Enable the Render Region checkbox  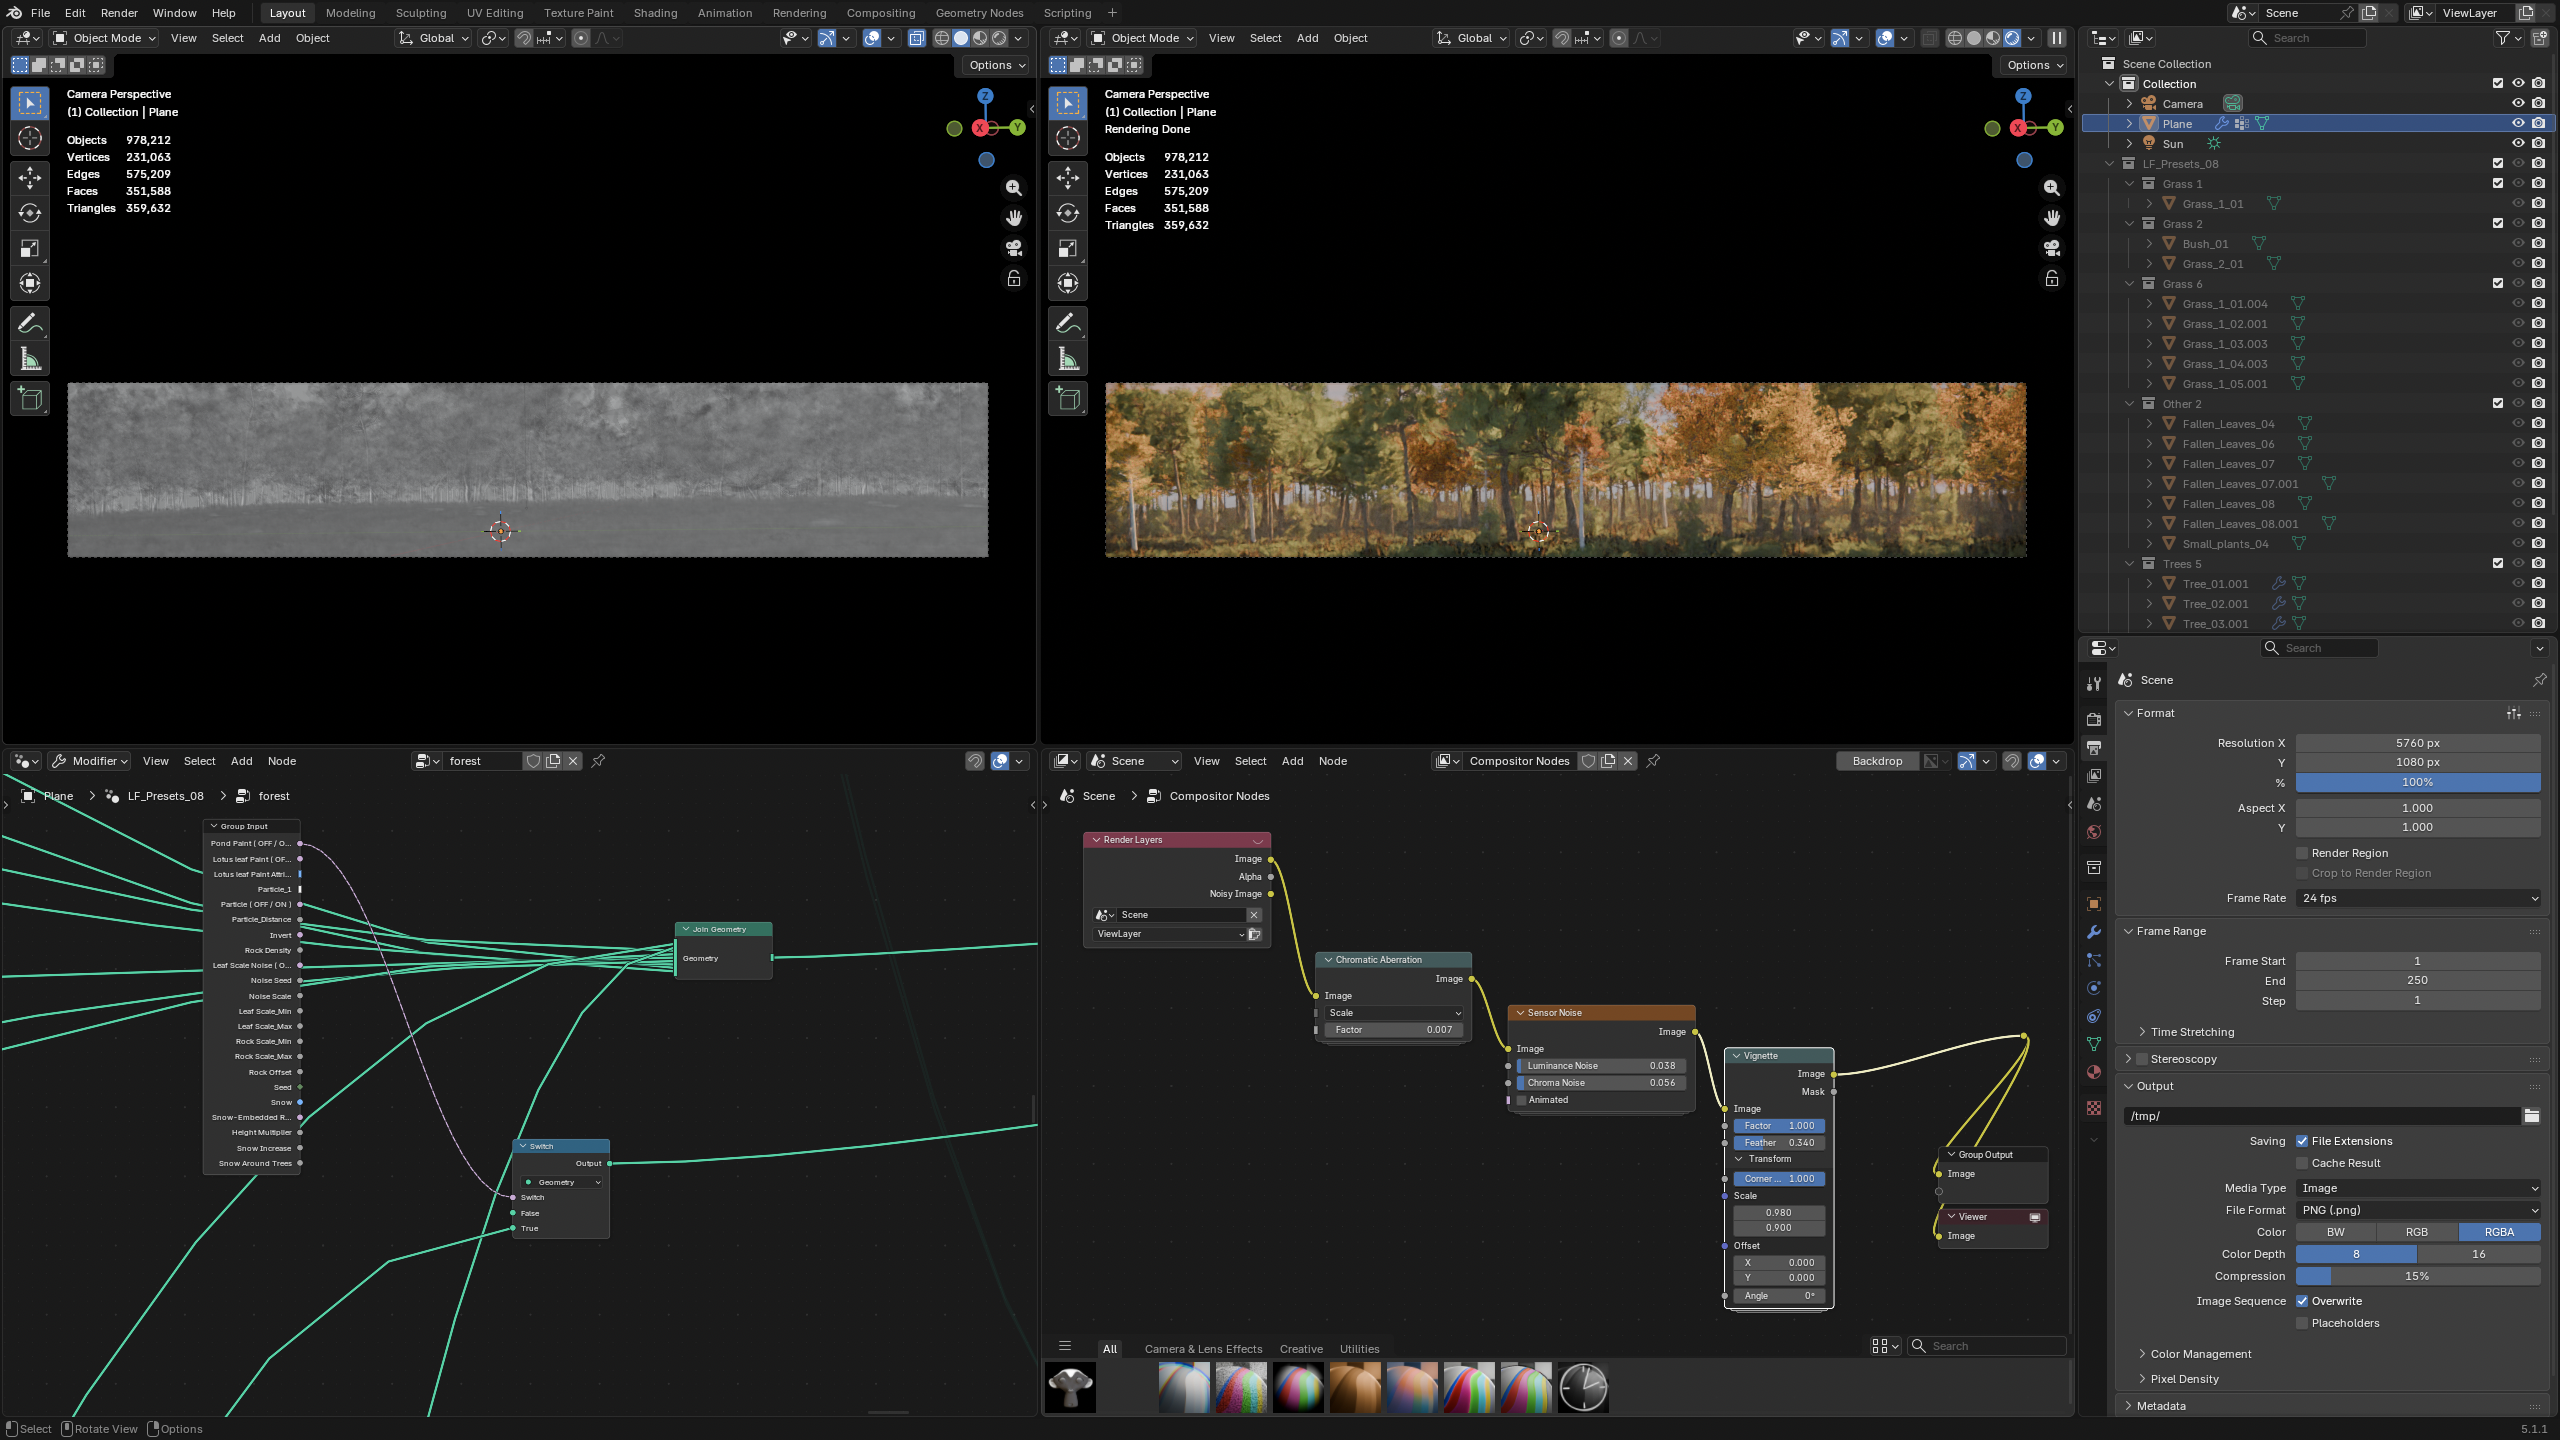click(2302, 853)
